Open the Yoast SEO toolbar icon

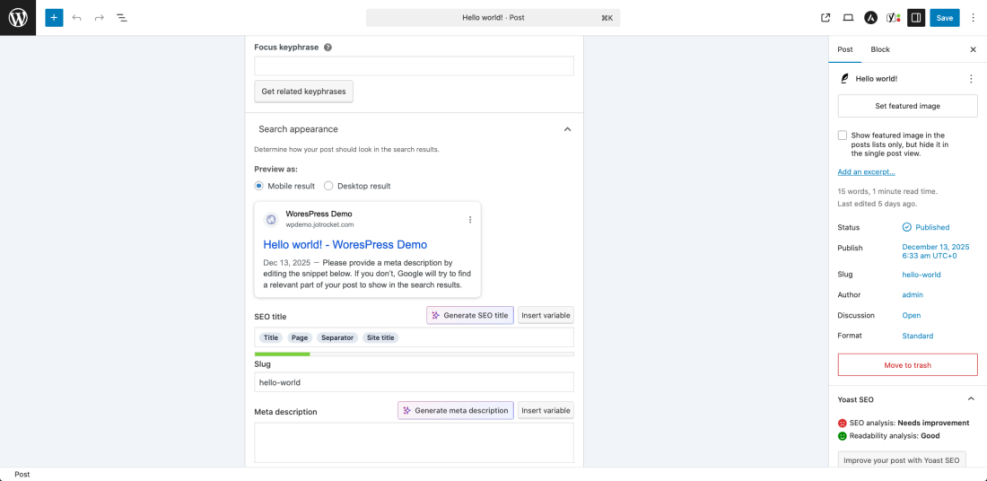click(x=893, y=18)
